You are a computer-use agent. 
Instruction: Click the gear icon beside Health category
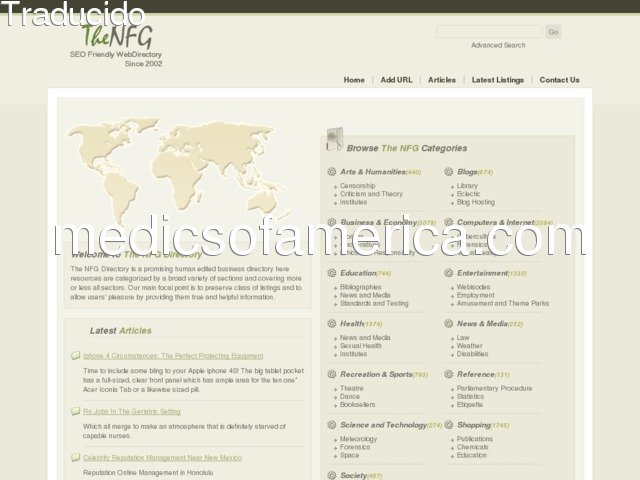[x=332, y=324]
